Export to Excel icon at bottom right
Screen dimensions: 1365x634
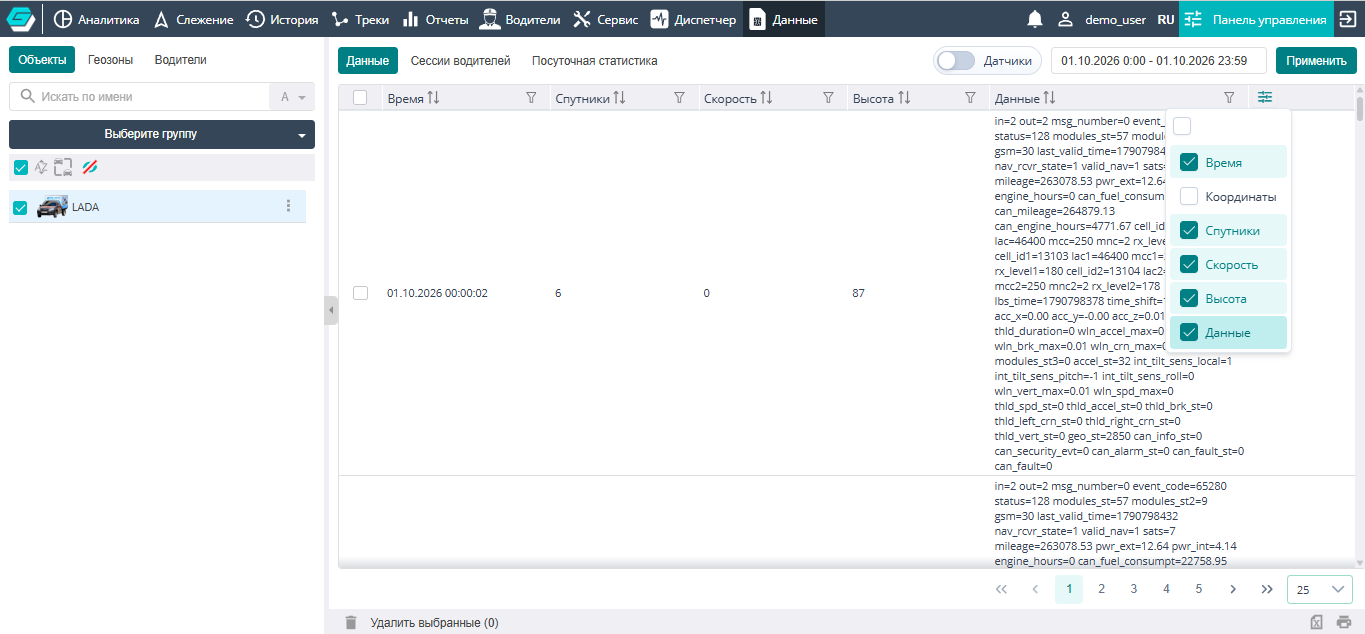pos(1317,622)
